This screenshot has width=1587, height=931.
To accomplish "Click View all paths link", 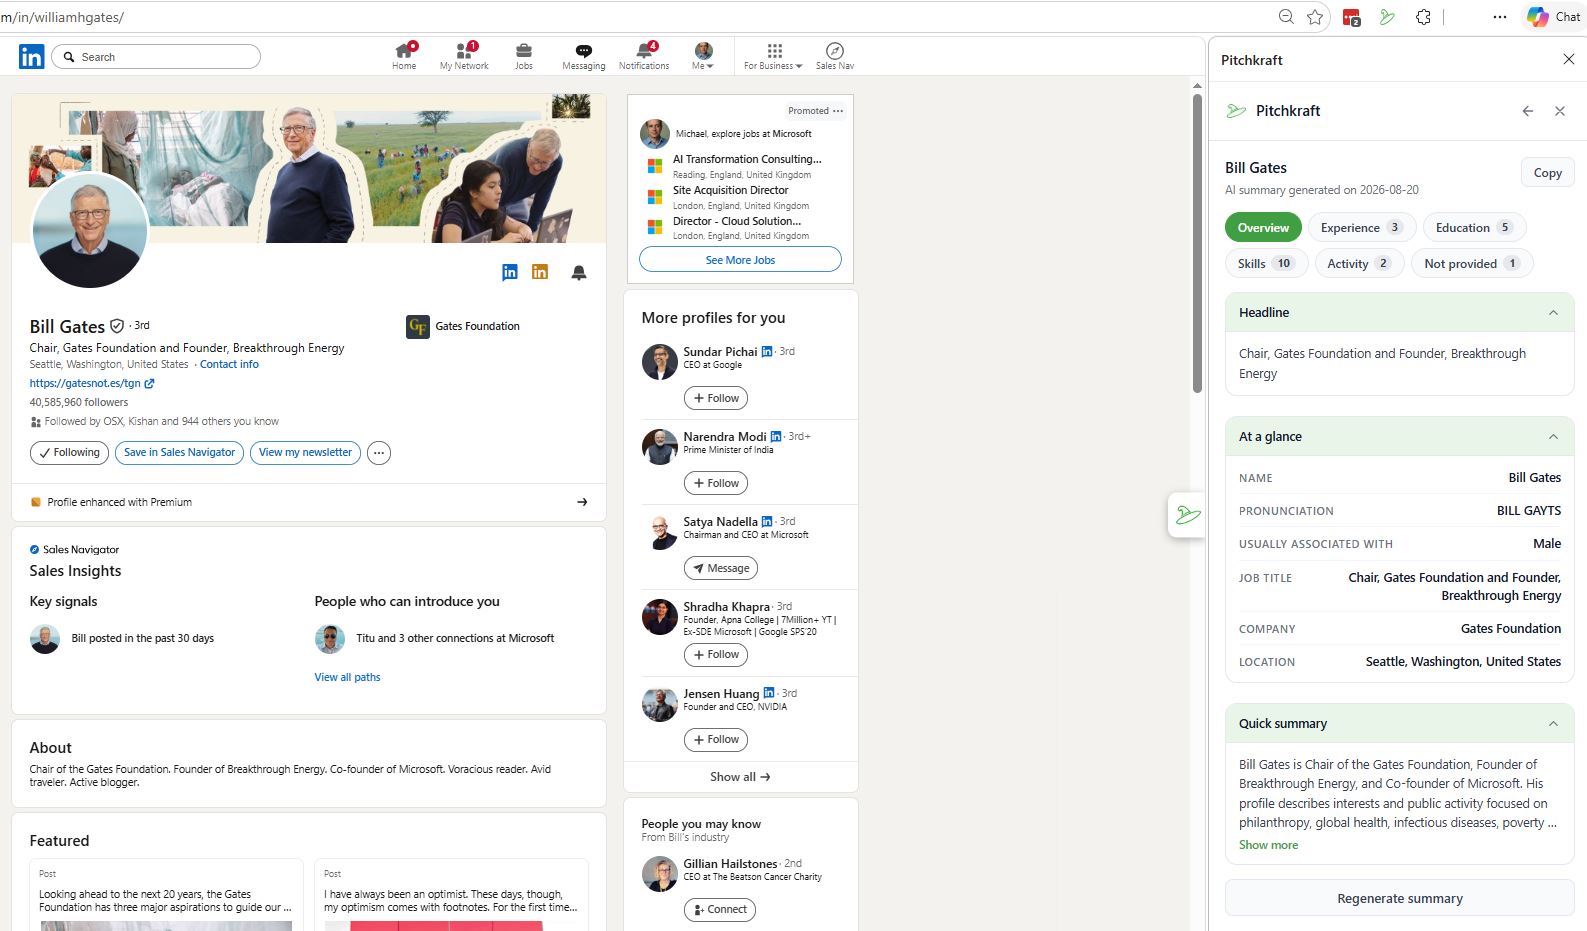I will pos(347,677).
